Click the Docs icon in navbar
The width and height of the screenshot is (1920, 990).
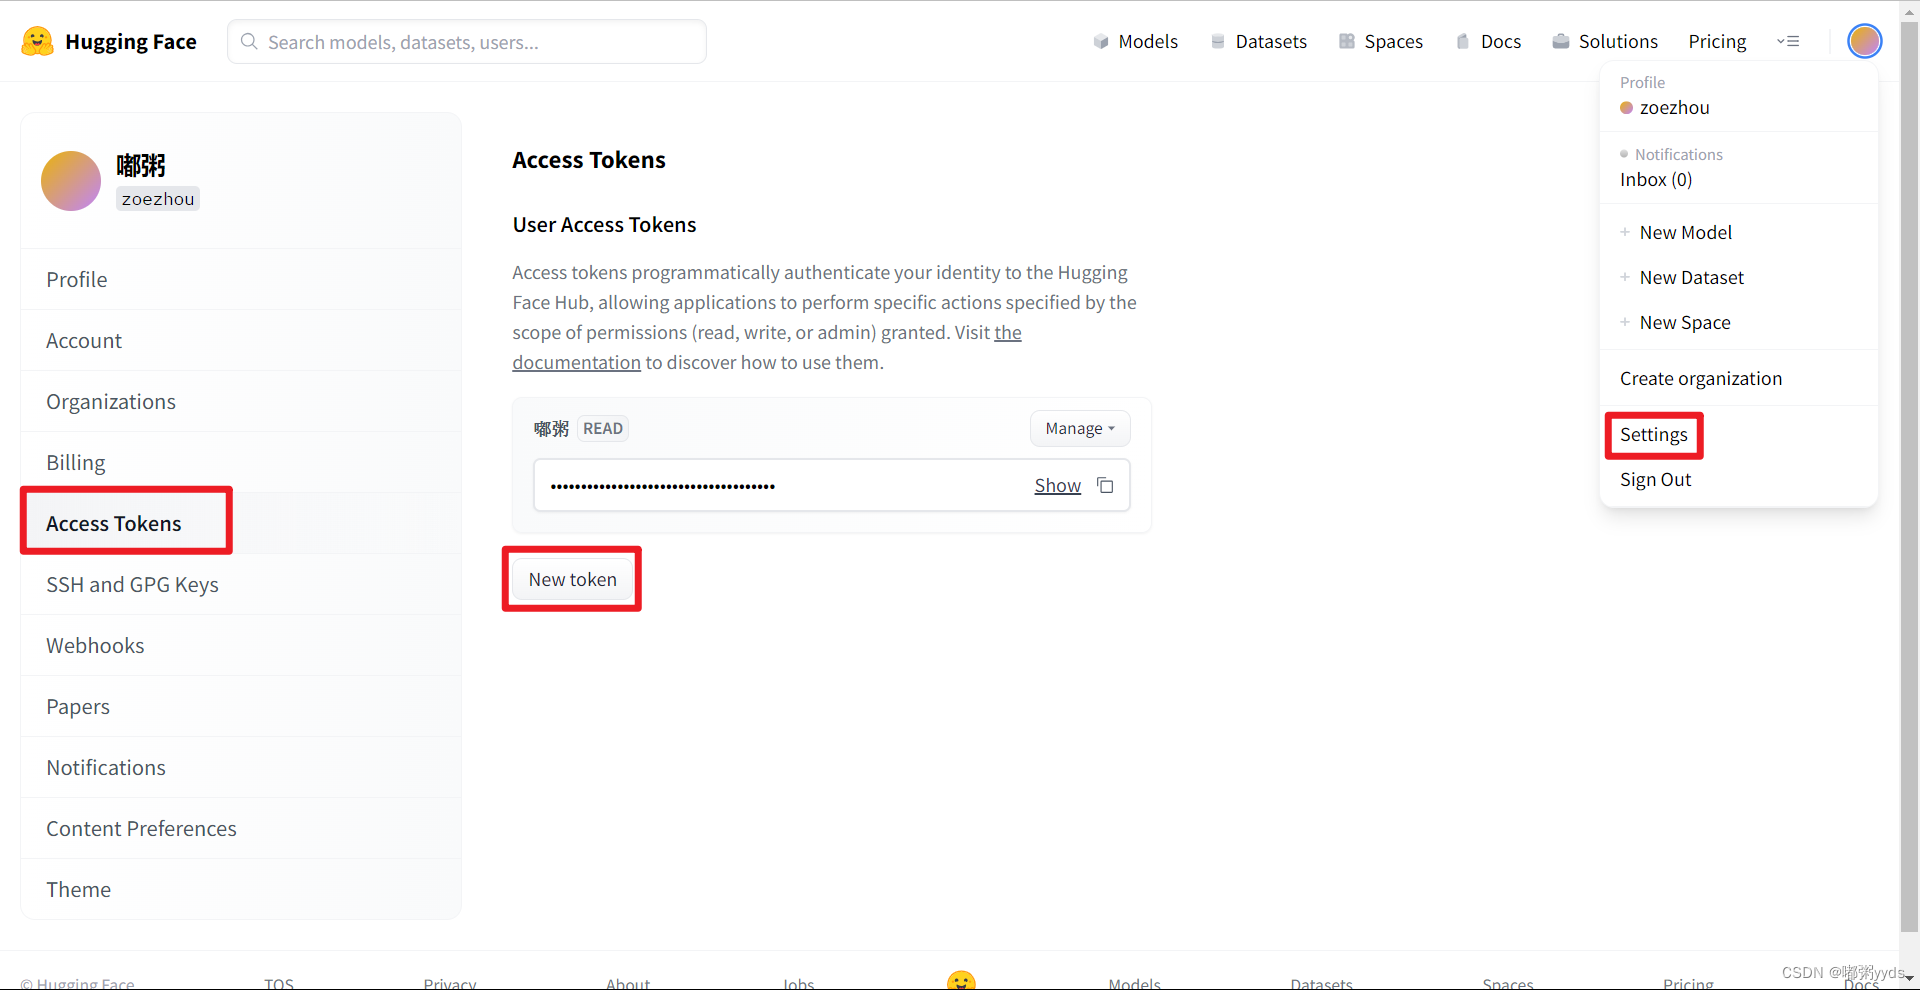pyautogui.click(x=1463, y=41)
